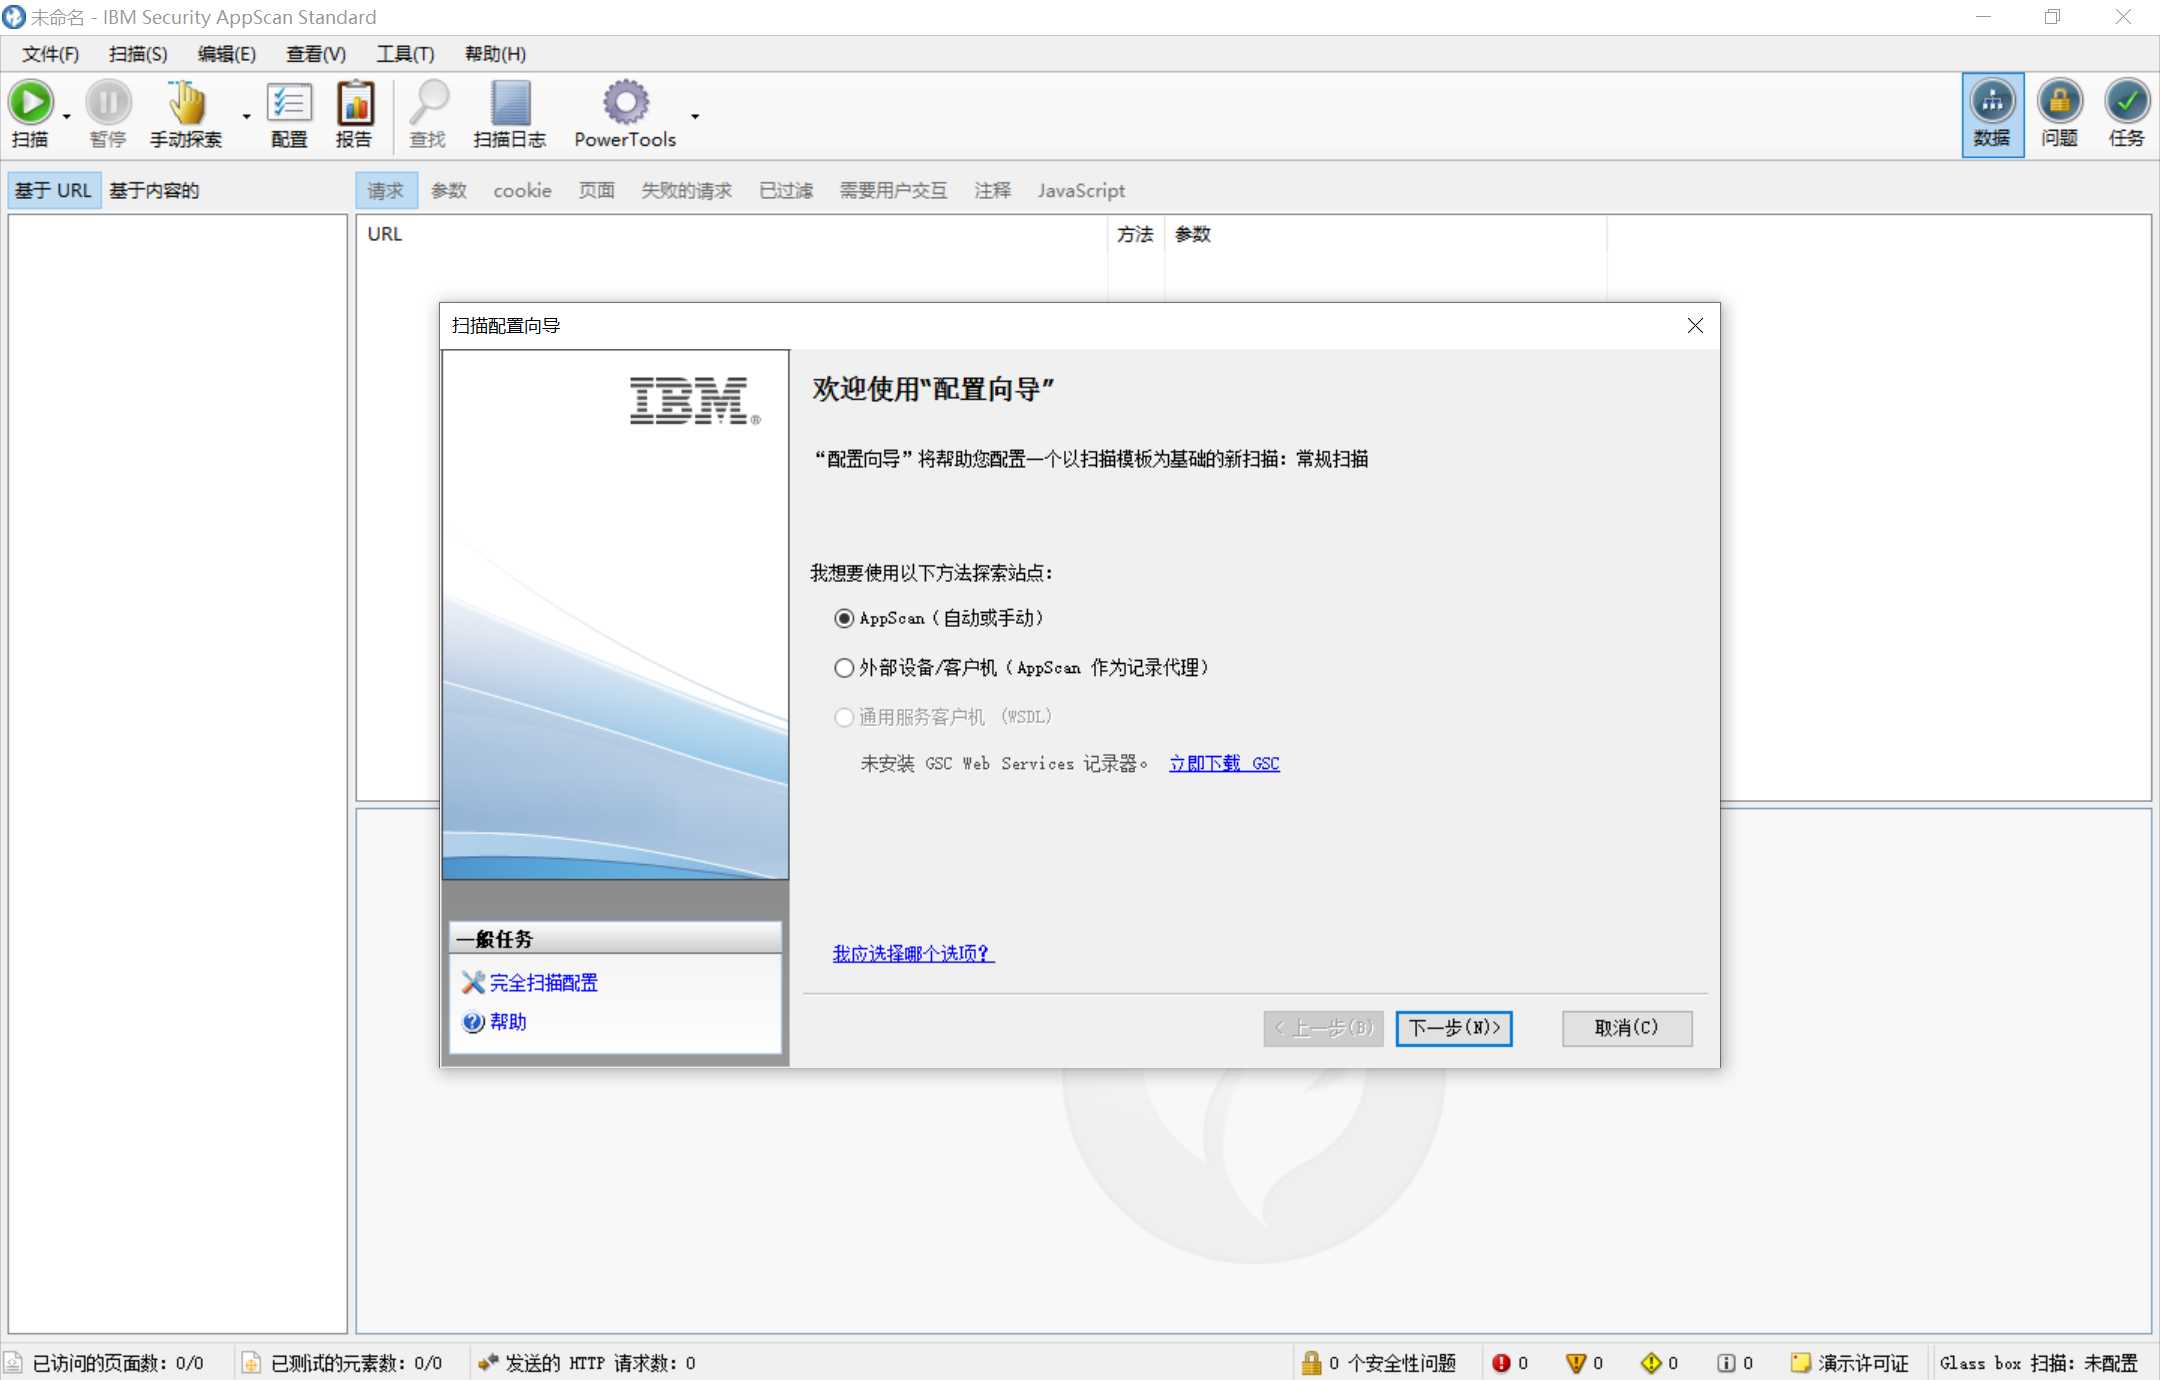Switch to the Tasks (任务) checkmark icon

2127,102
